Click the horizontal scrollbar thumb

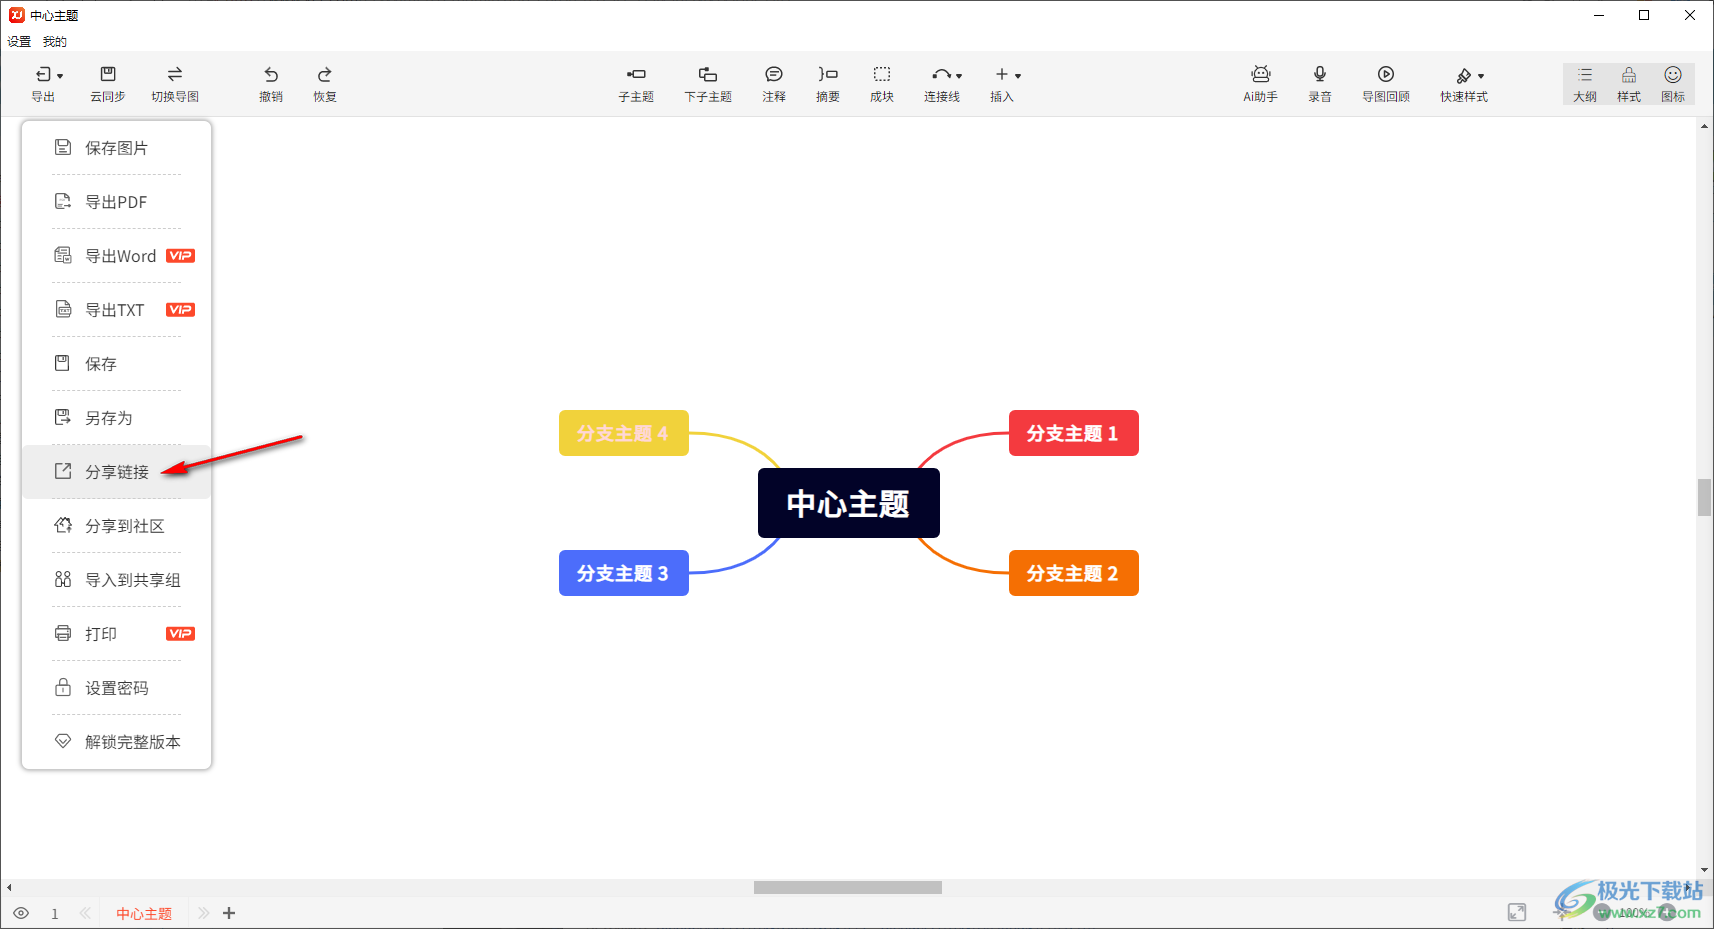pos(848,887)
